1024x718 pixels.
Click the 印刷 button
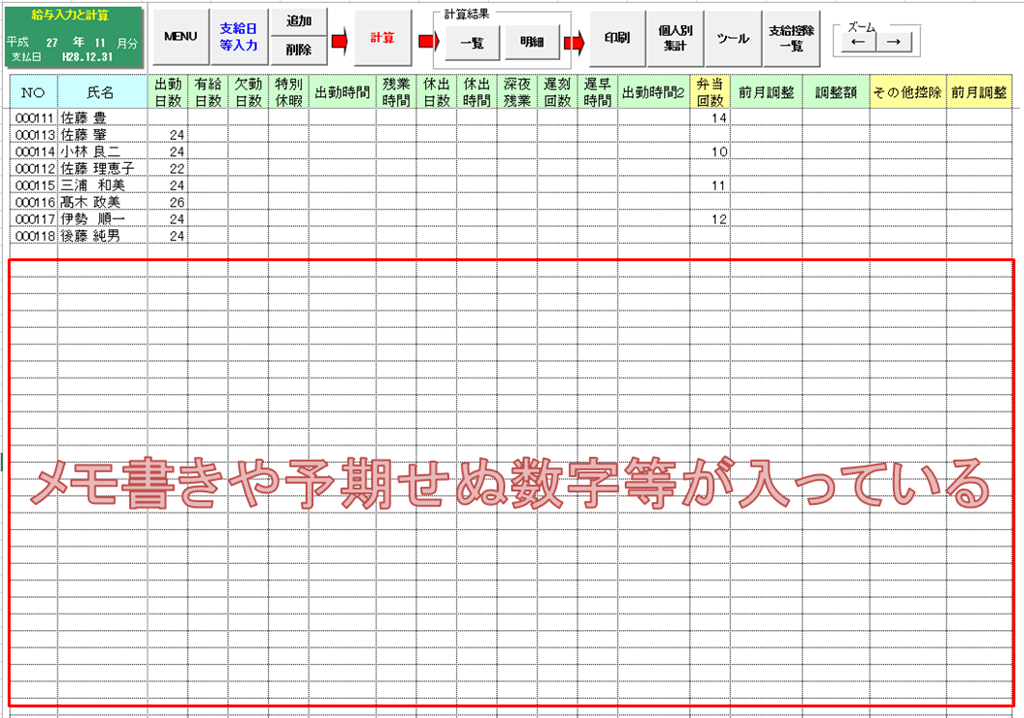(x=616, y=38)
